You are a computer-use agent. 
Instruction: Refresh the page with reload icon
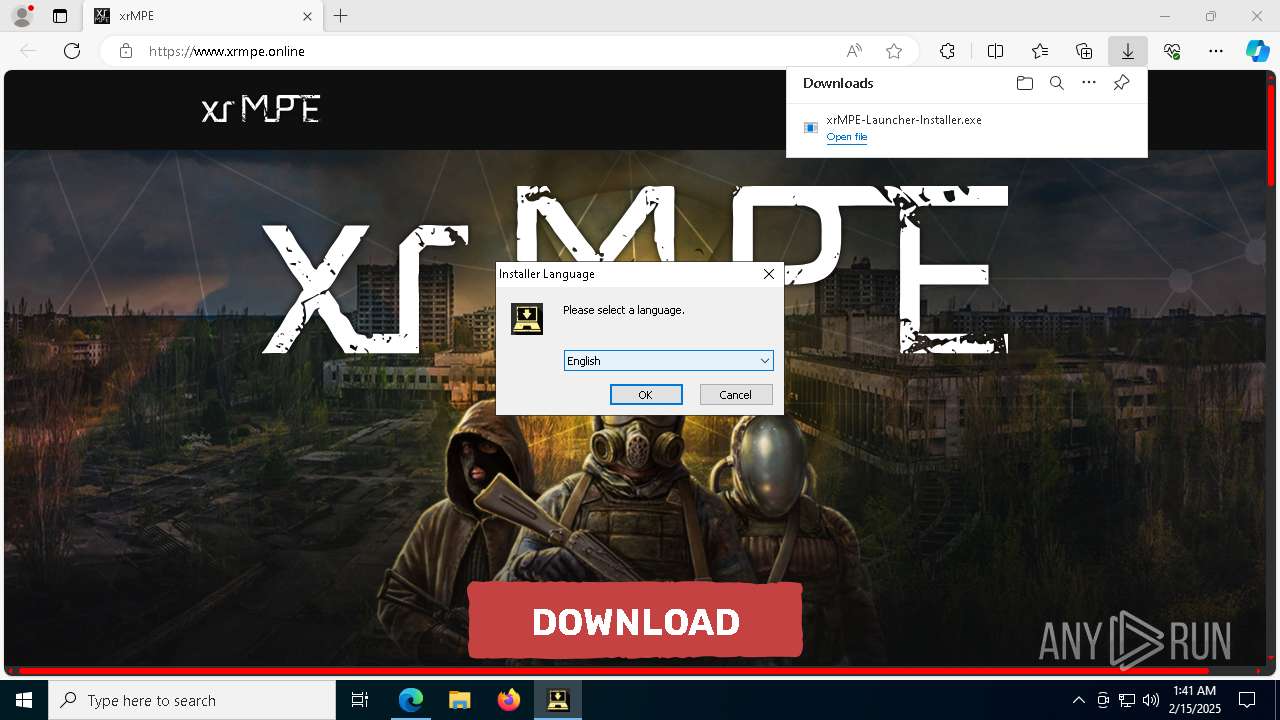(x=72, y=51)
